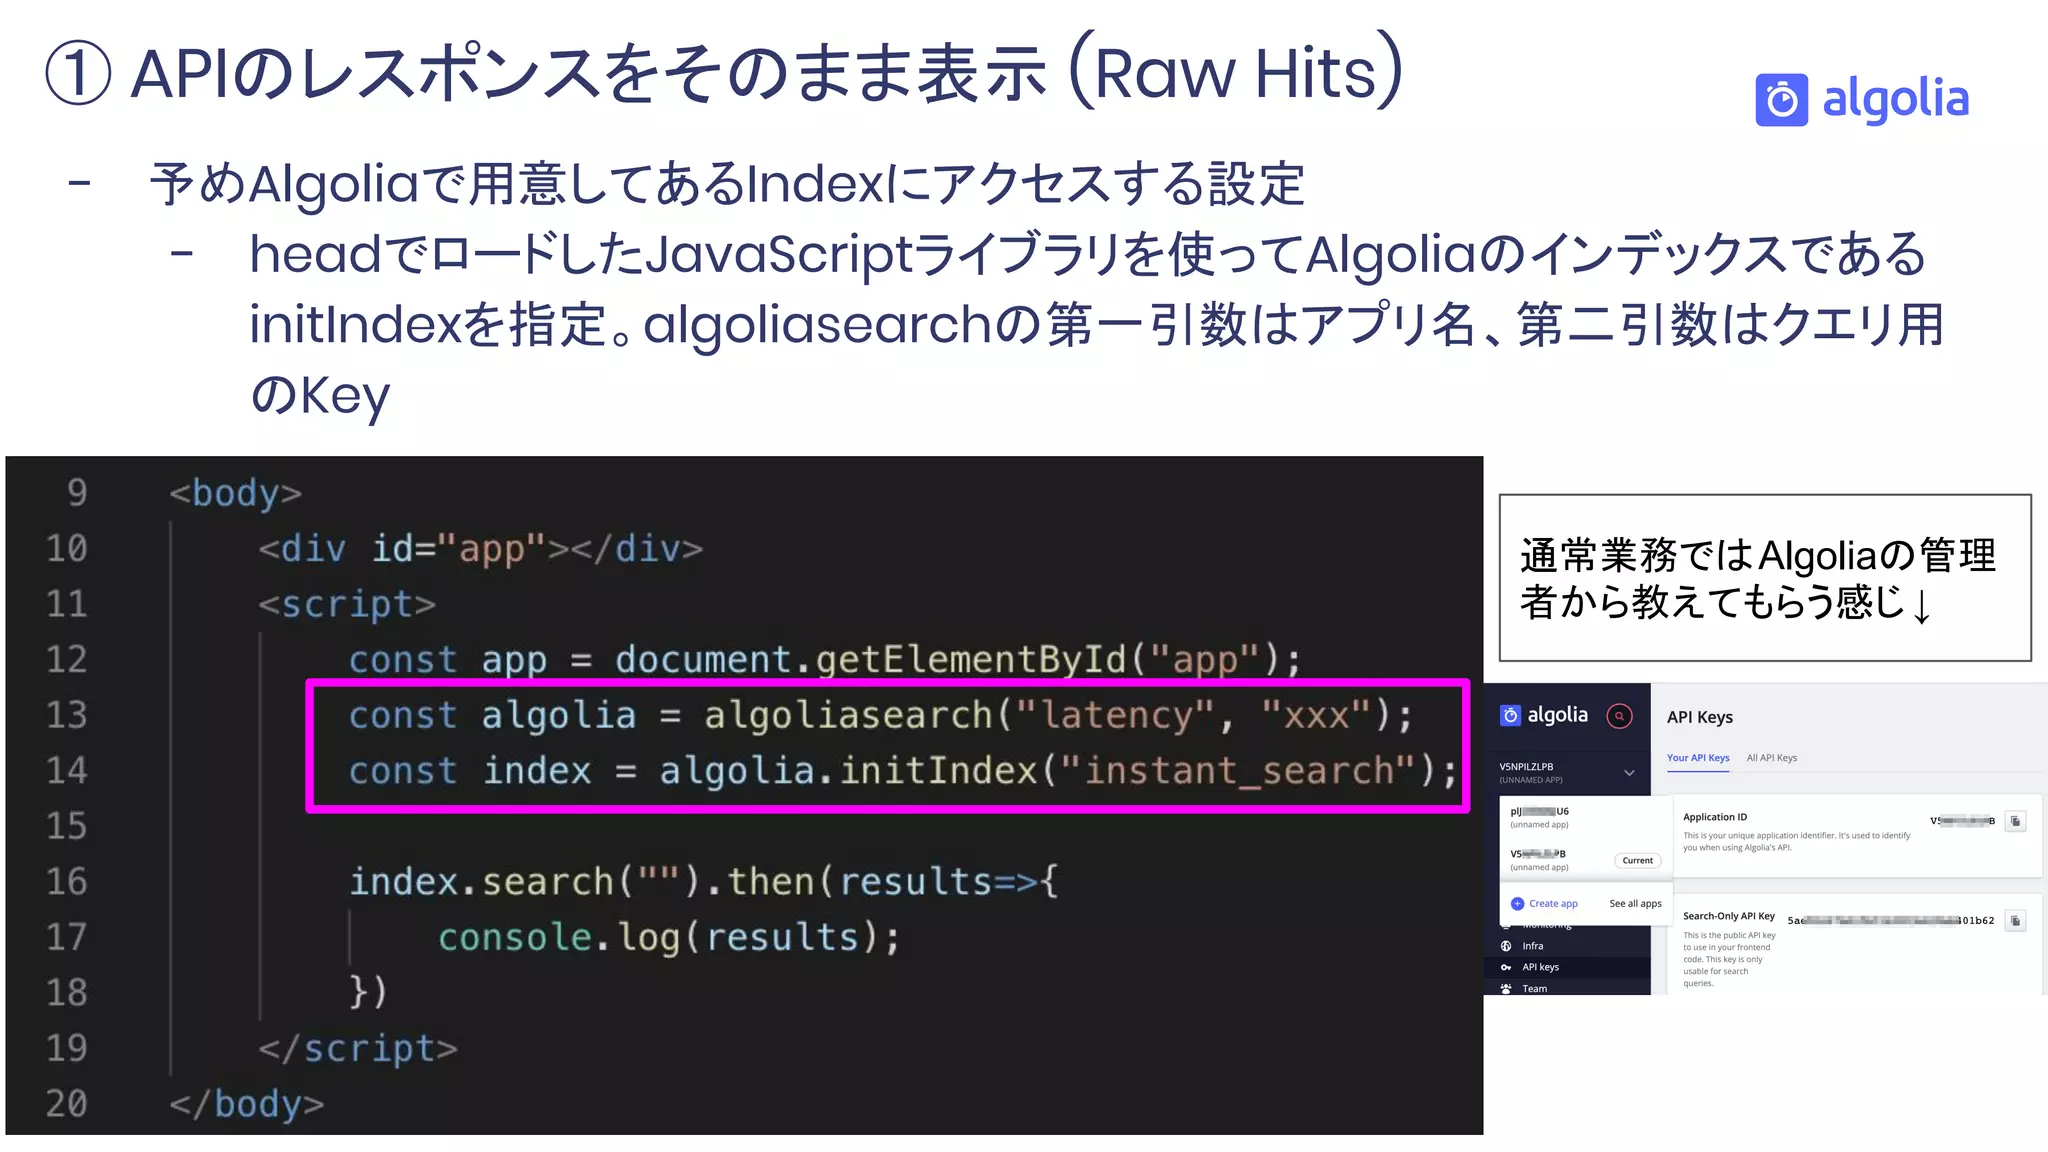2048x1152 pixels.
Task: Click code line 14 with initIndex("instant_search")
Action: click(x=903, y=771)
